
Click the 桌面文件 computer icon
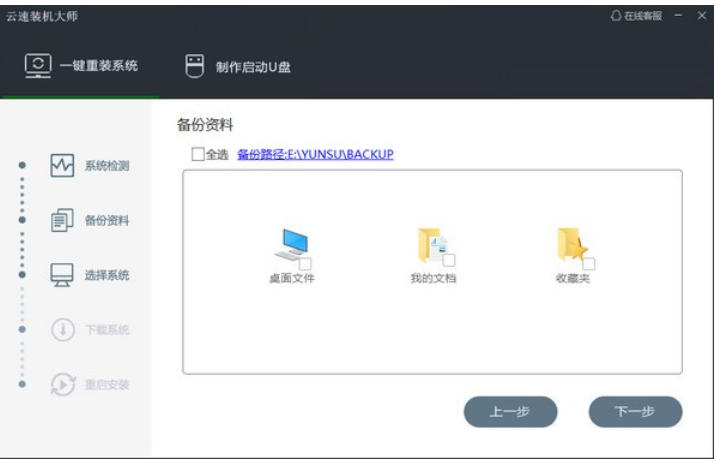click(291, 244)
